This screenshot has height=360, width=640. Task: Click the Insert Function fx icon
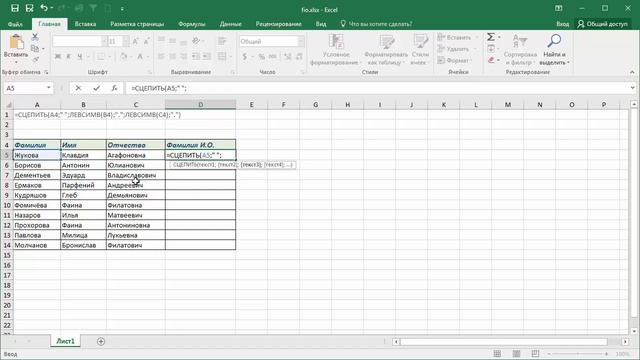point(114,88)
